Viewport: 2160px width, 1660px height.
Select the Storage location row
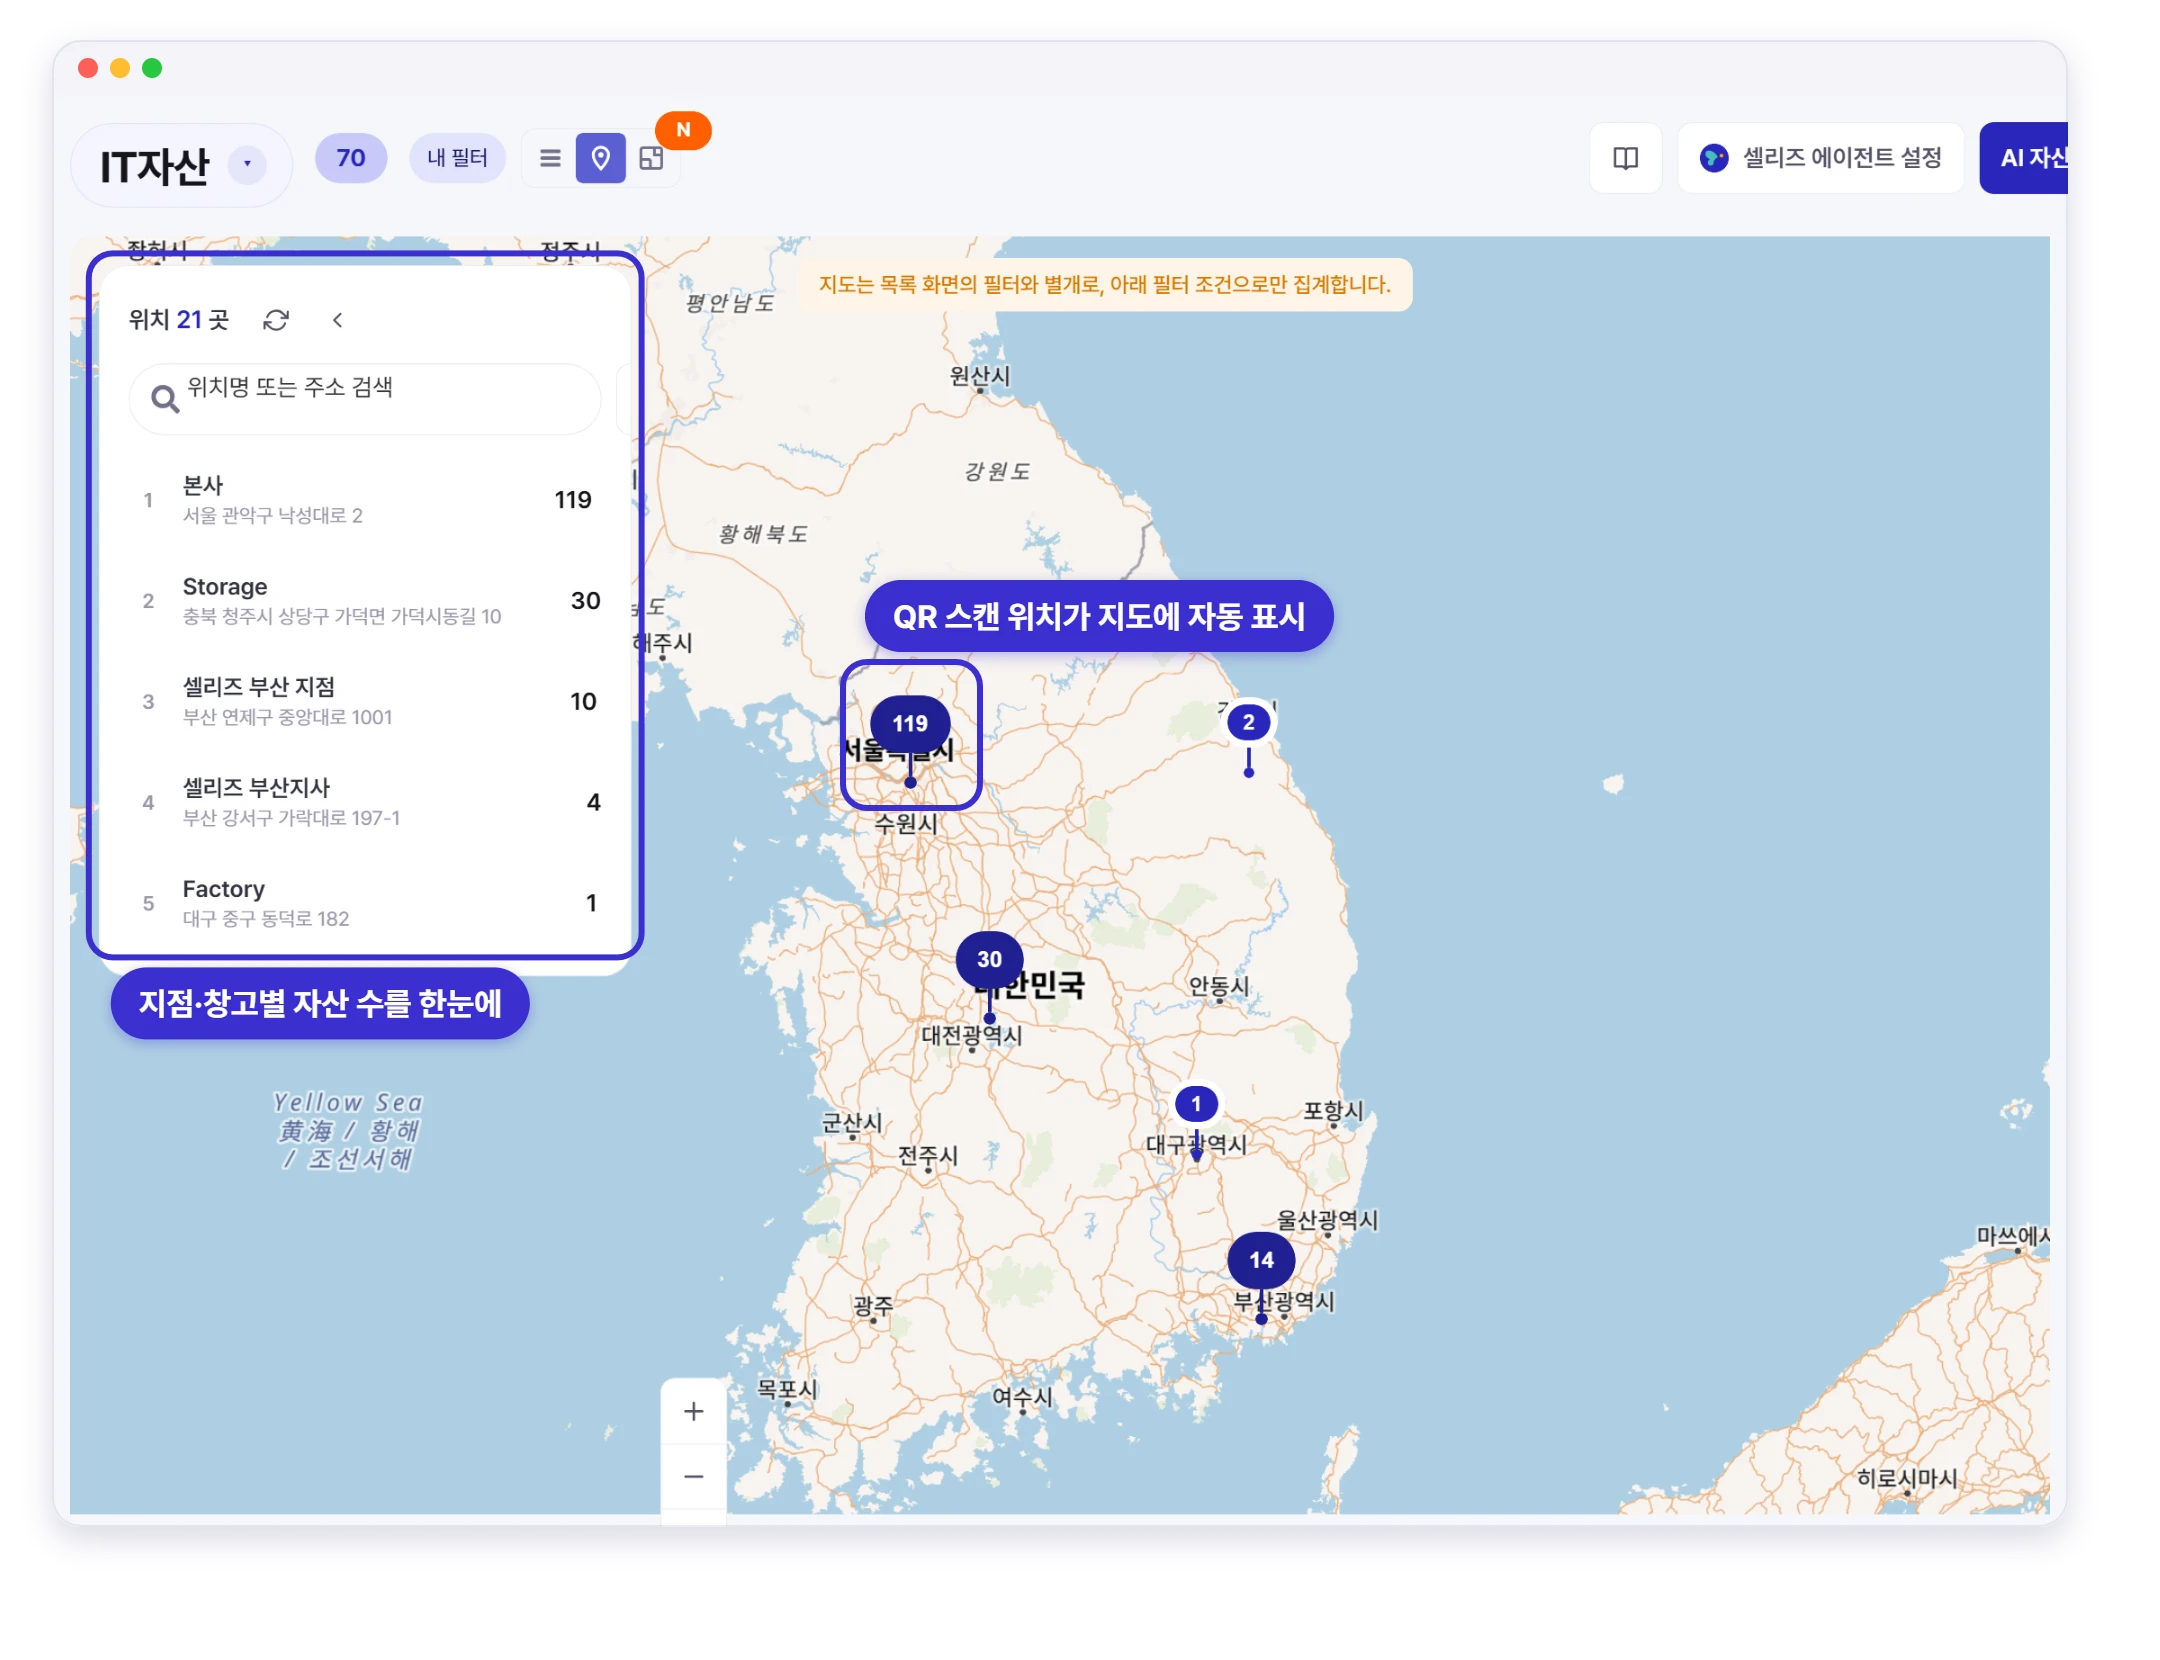(365, 601)
